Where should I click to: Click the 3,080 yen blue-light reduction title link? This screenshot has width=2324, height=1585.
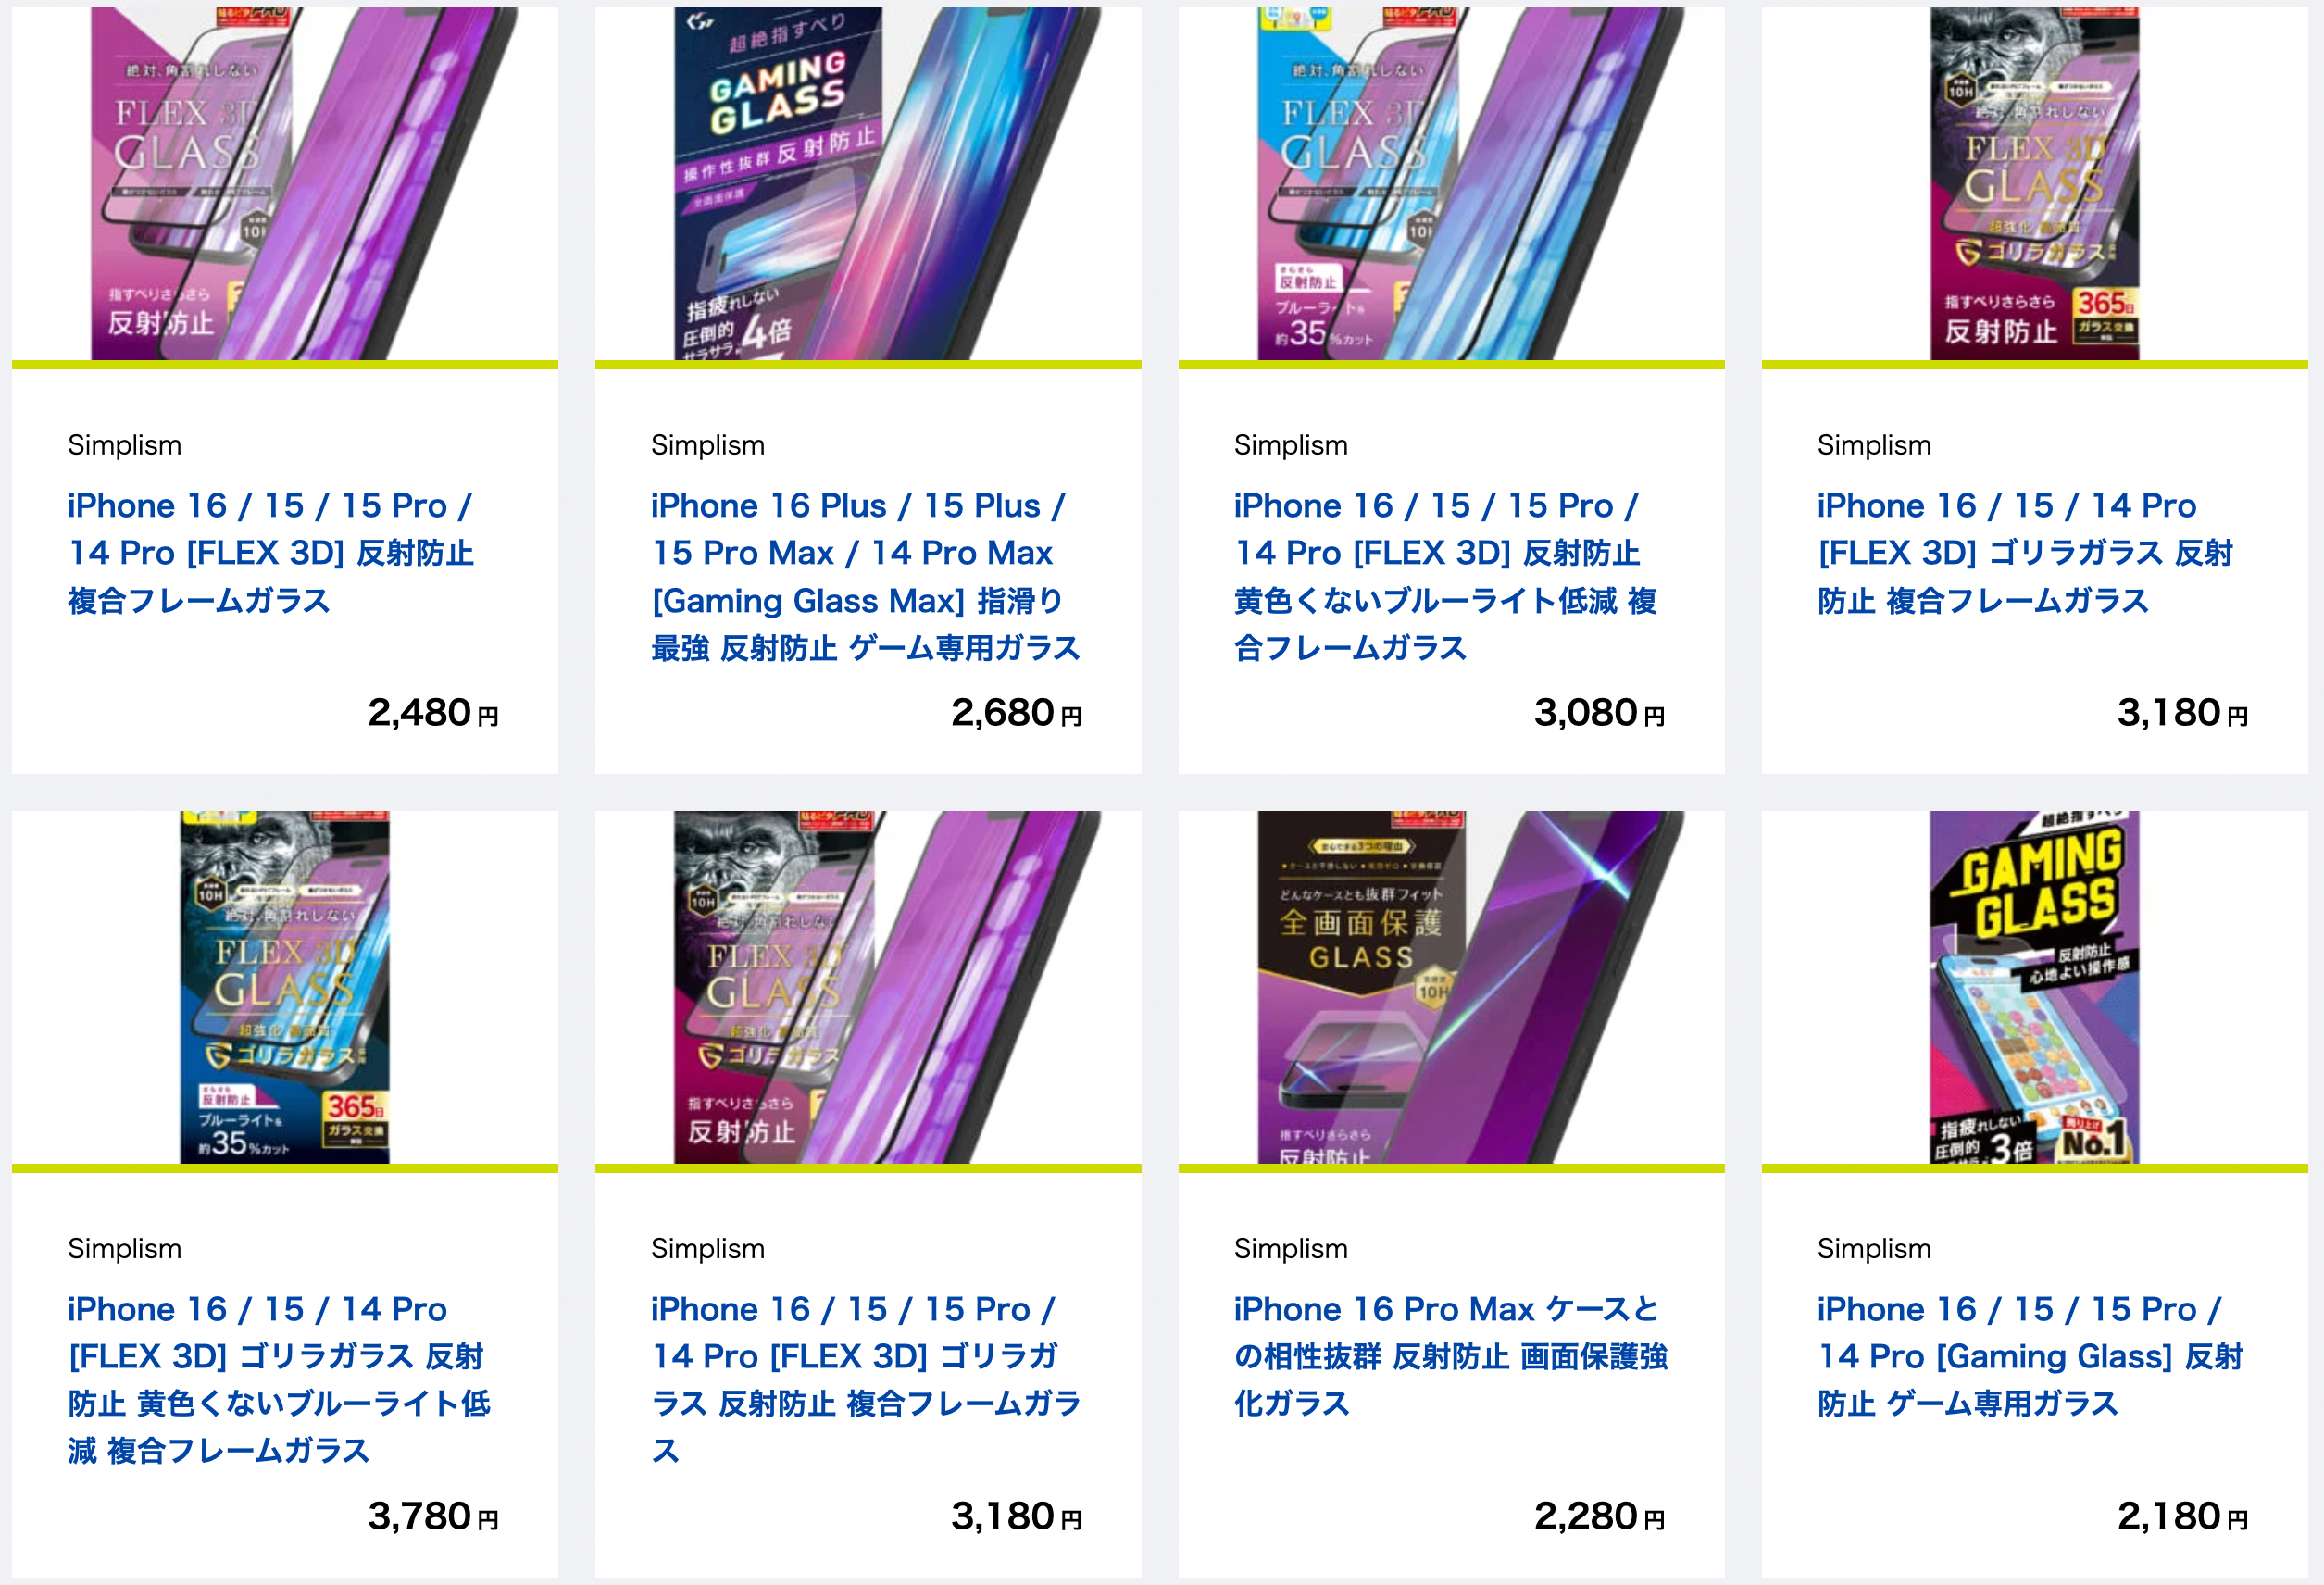[x=1445, y=577]
